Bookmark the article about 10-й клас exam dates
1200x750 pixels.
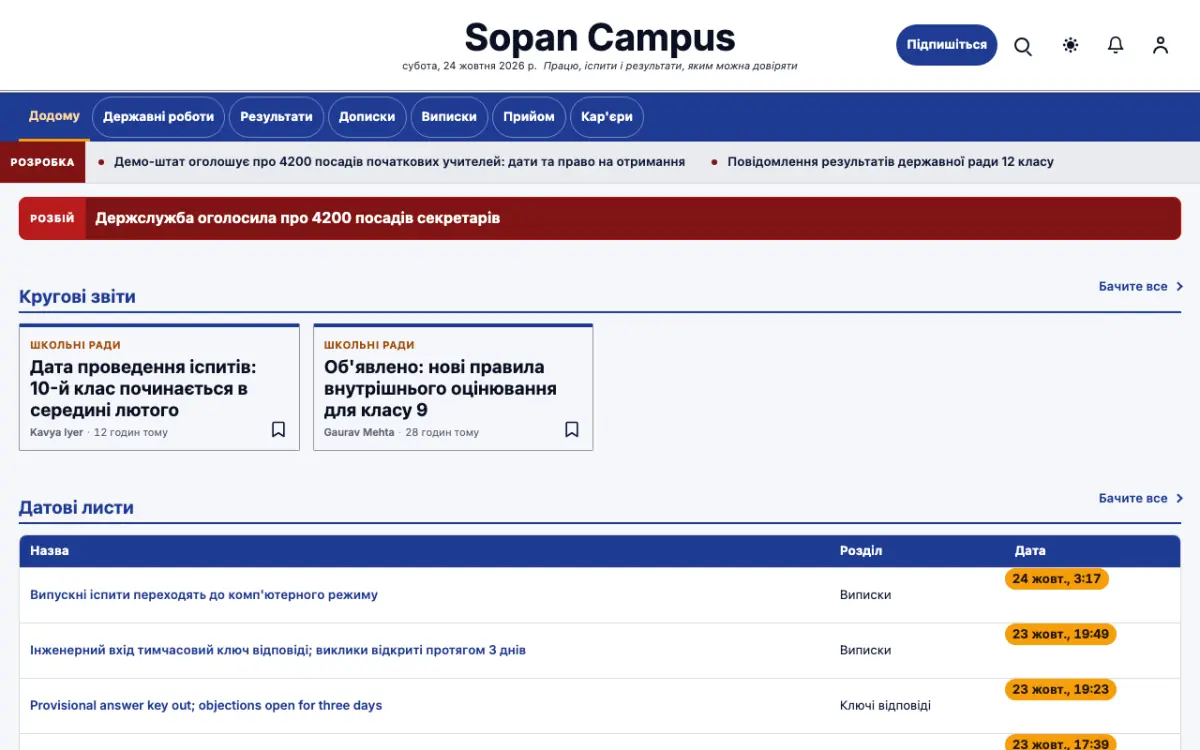pos(279,429)
